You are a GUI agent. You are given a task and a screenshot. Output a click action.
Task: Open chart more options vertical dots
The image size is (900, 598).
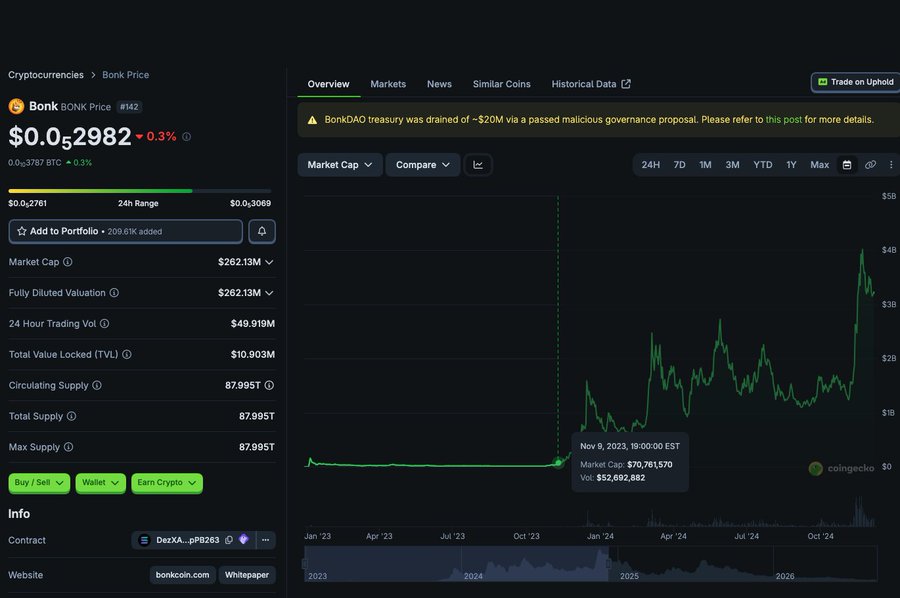click(891, 165)
